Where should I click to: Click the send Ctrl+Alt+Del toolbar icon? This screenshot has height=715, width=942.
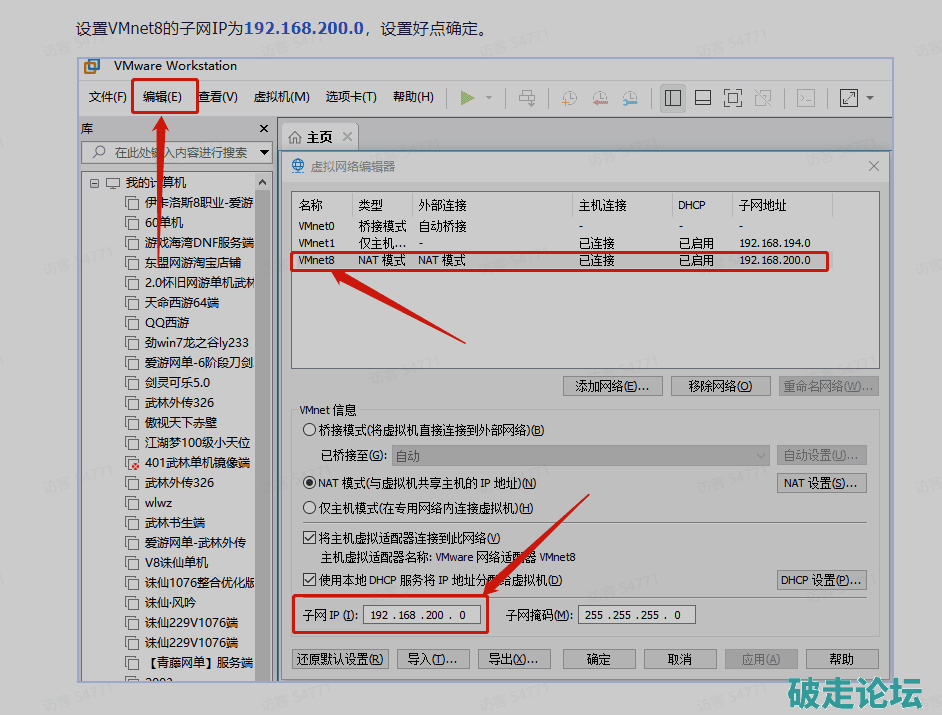pyautogui.click(x=527, y=98)
